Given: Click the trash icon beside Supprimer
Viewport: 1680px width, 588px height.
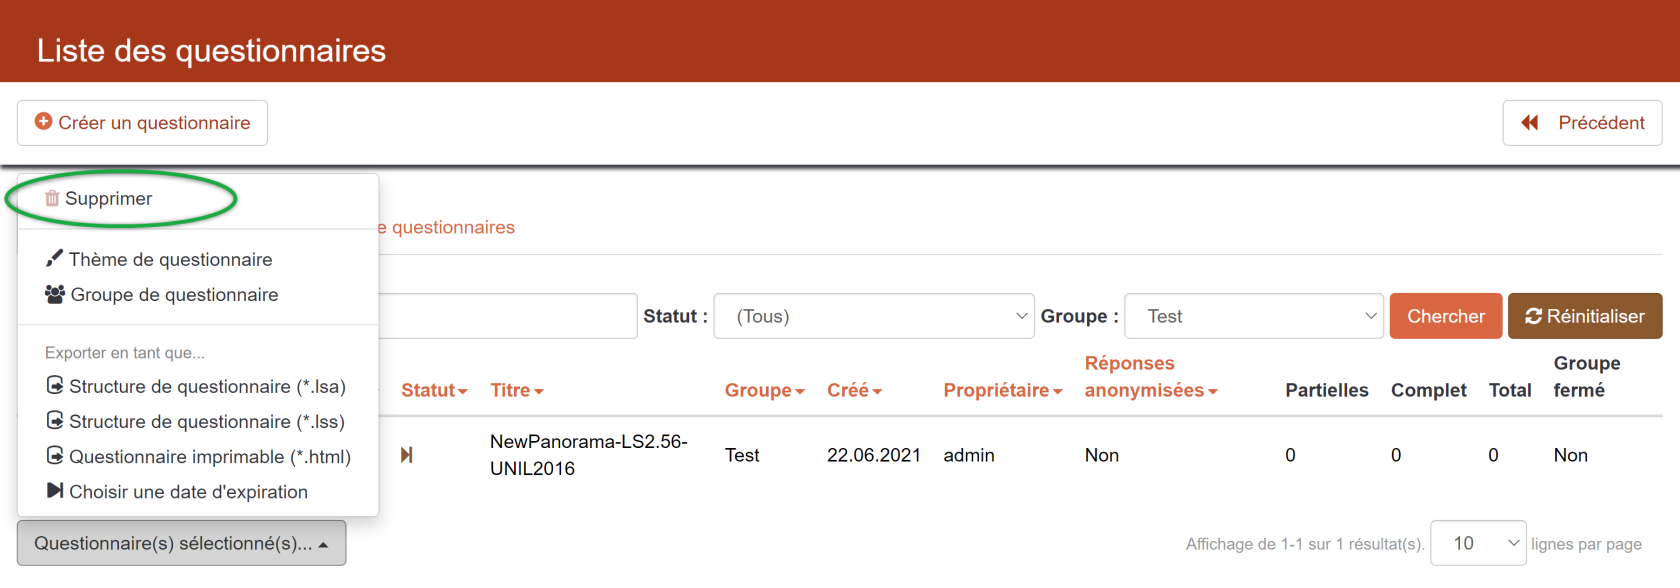Looking at the screenshot, I should click(52, 199).
